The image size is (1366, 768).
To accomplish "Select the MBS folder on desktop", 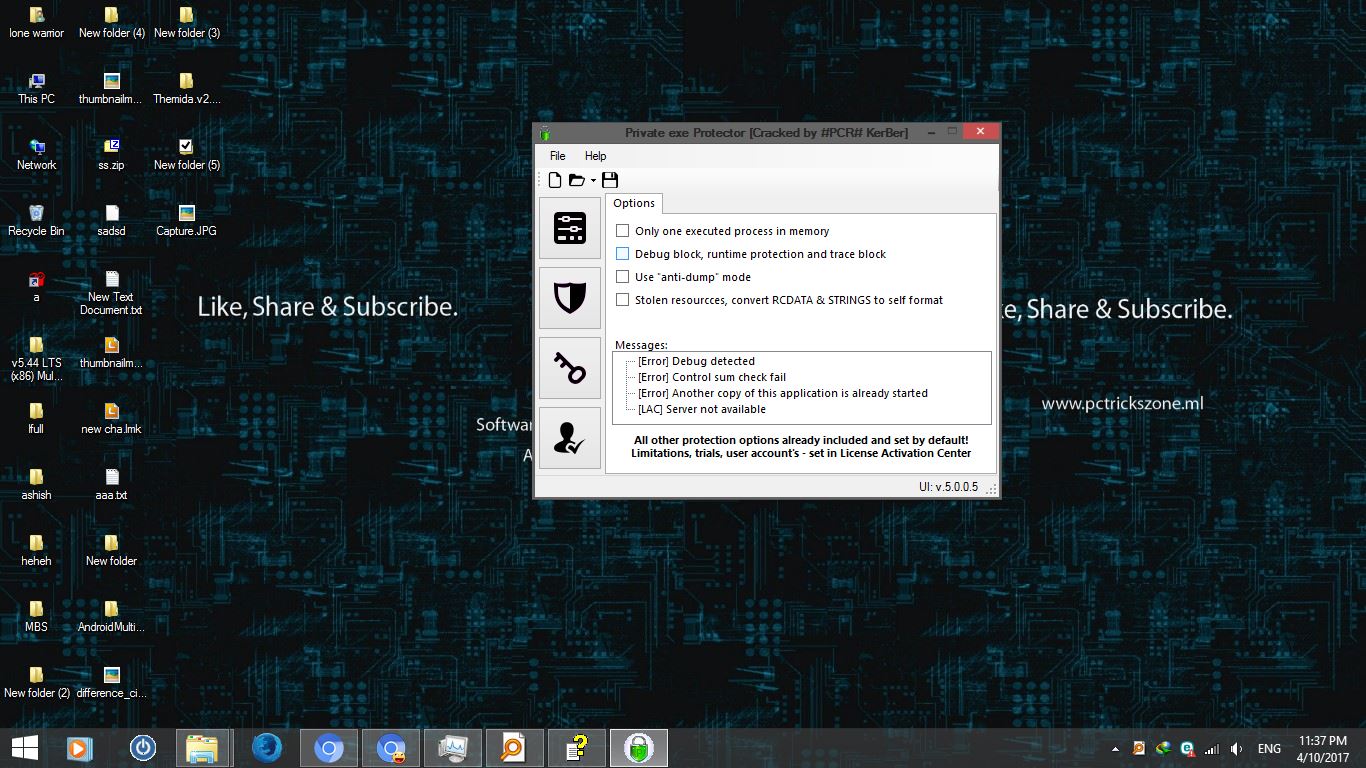I will click(x=36, y=617).
